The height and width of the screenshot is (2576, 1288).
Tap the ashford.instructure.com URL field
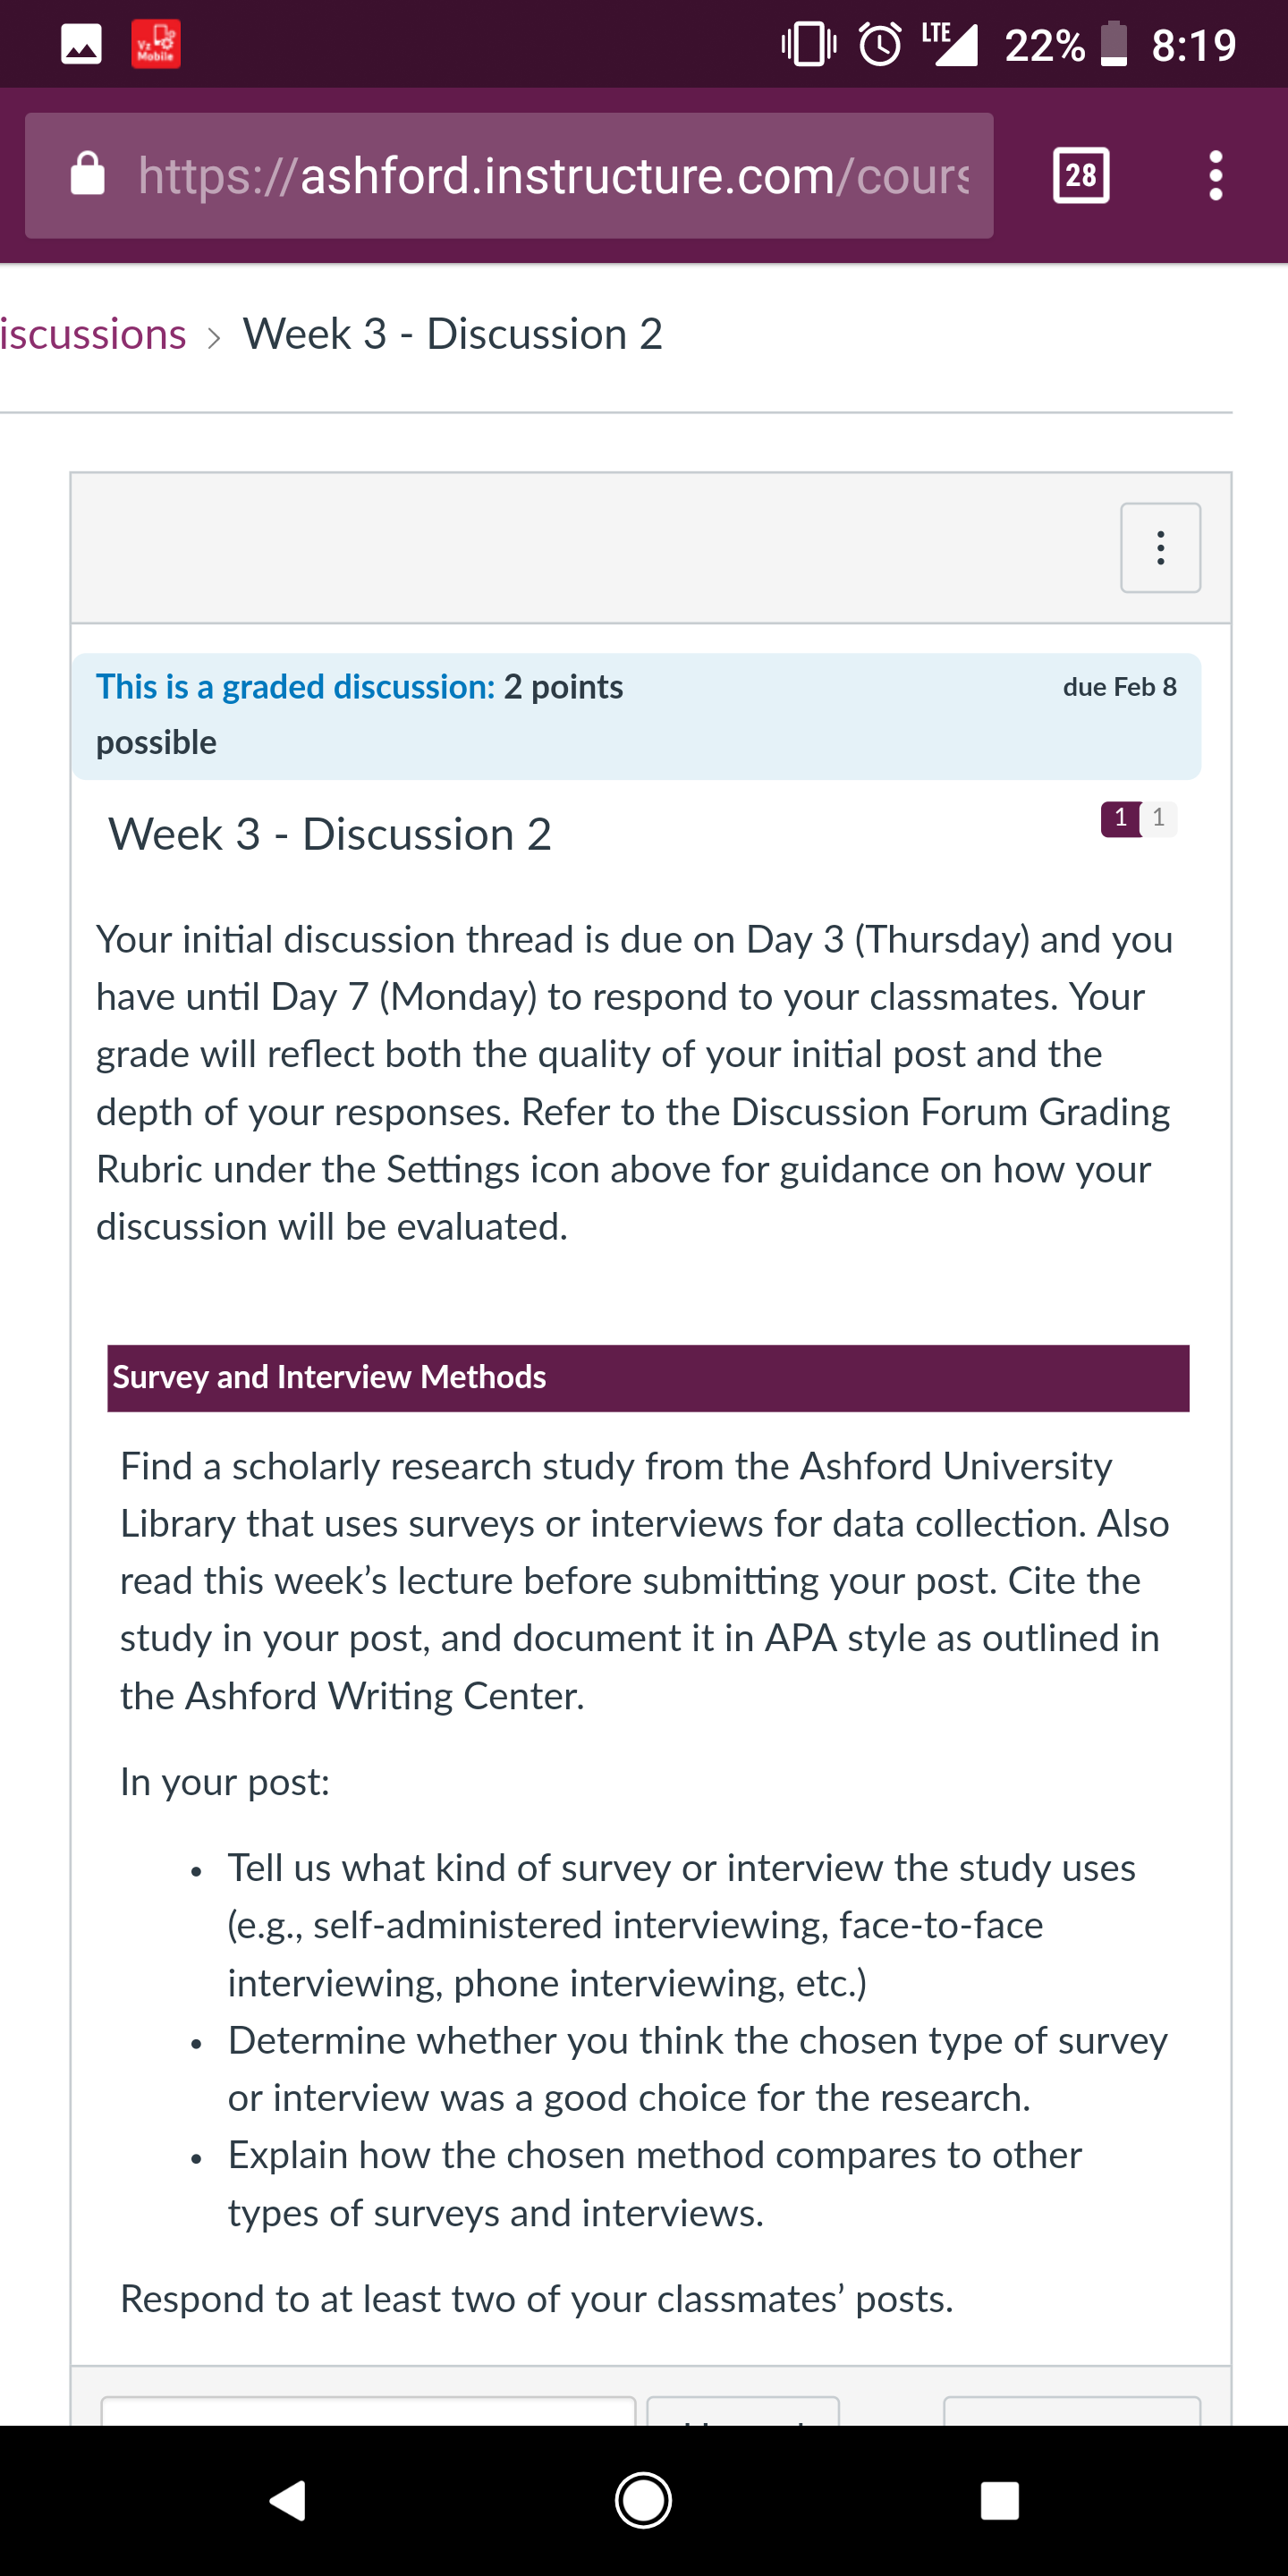(509, 175)
